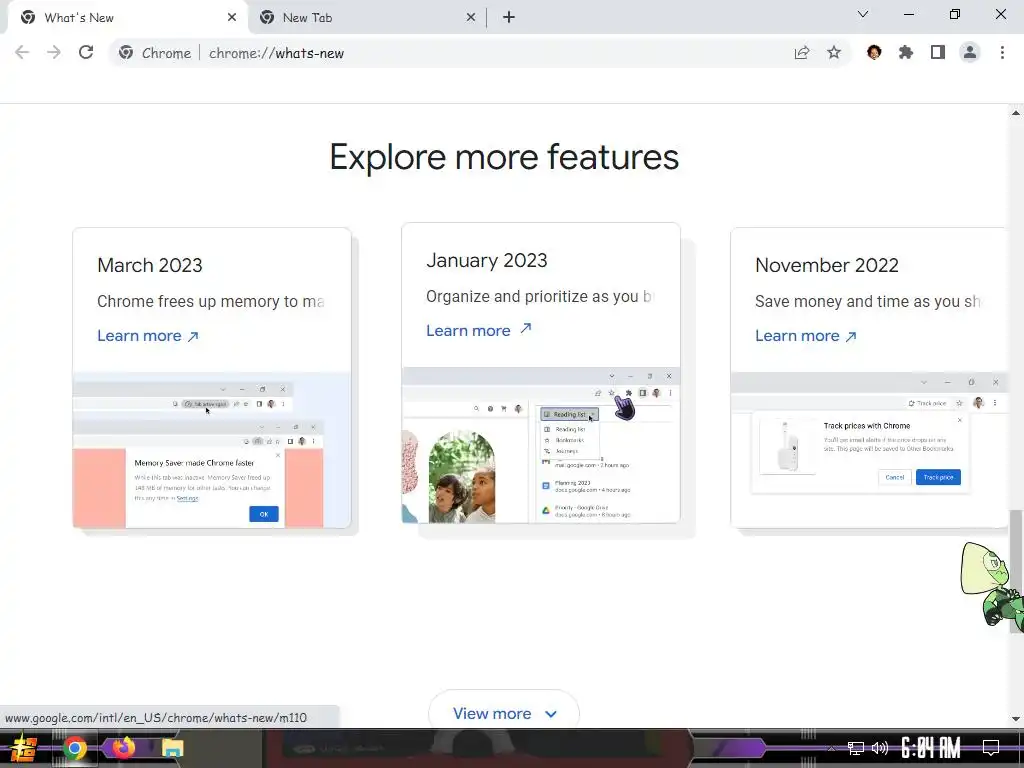Open a new tab with the plus button
Viewport: 1024px width, 768px height.
tap(509, 18)
